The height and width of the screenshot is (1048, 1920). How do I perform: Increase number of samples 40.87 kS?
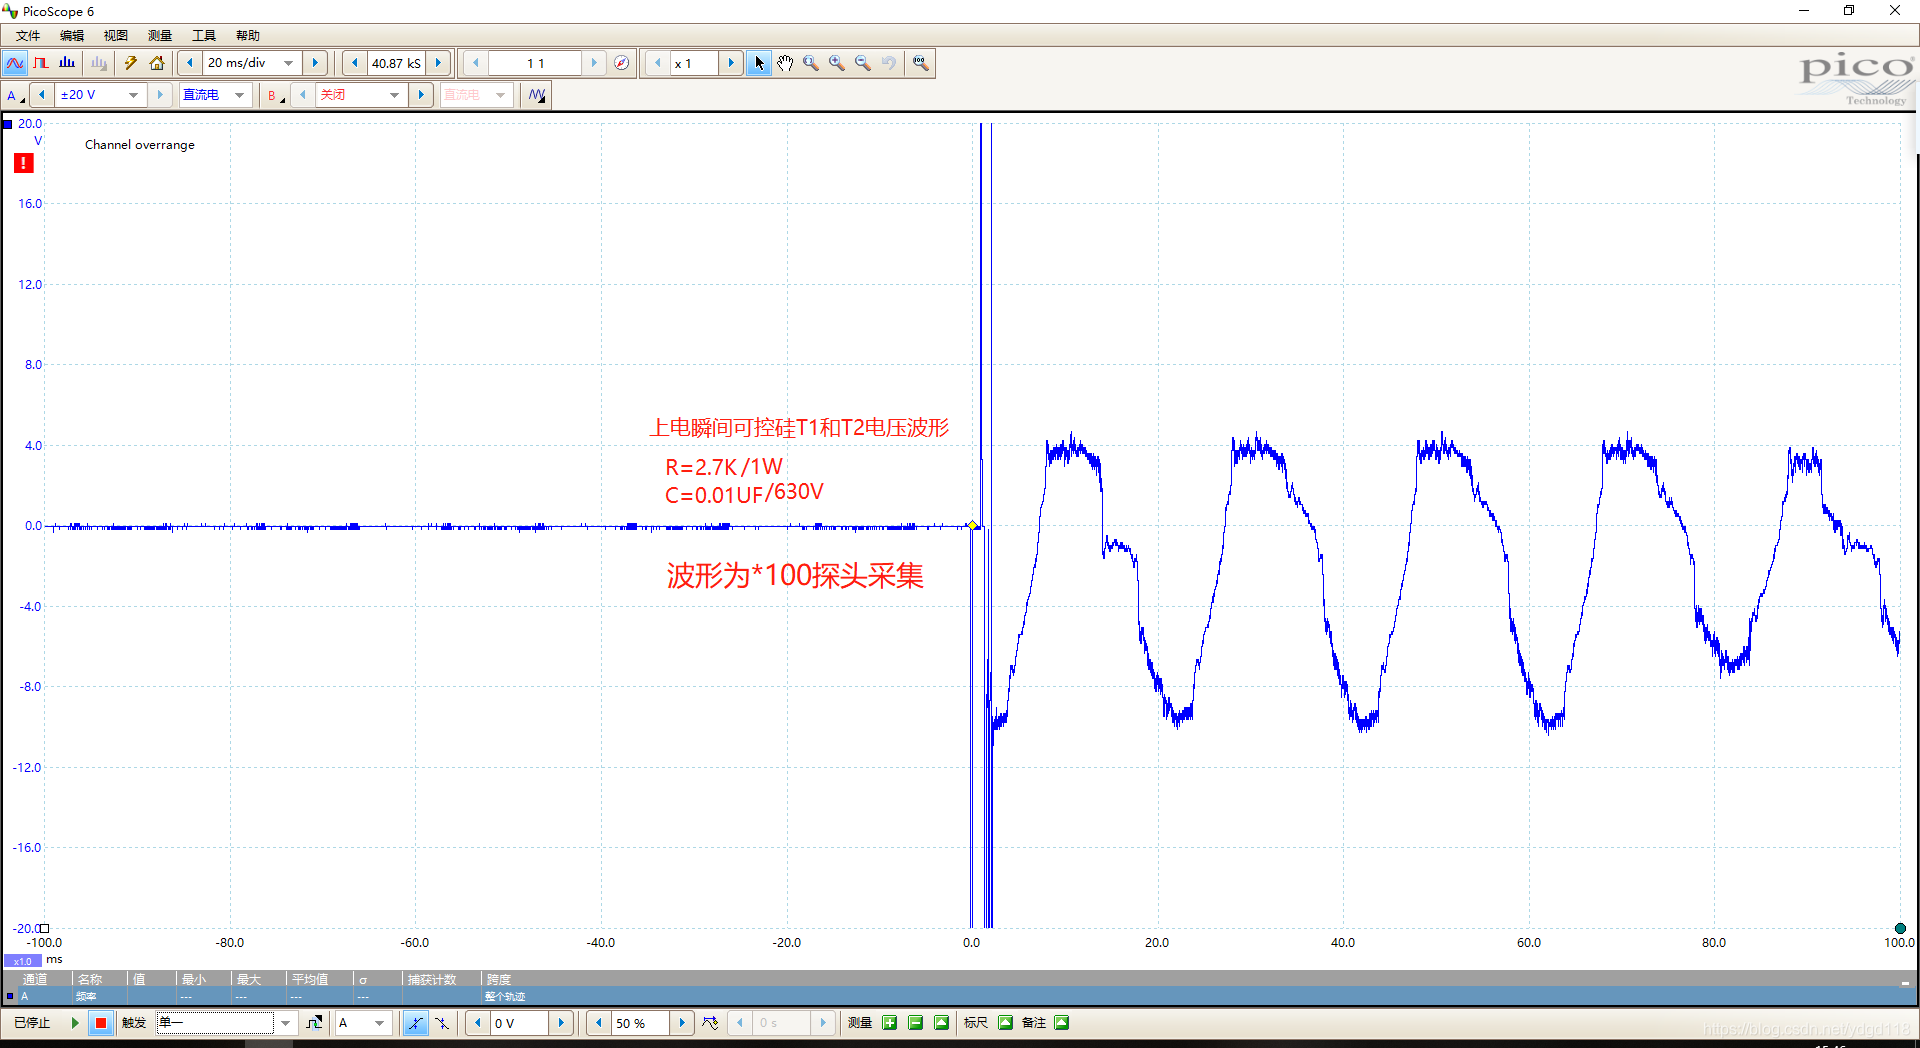438,63
